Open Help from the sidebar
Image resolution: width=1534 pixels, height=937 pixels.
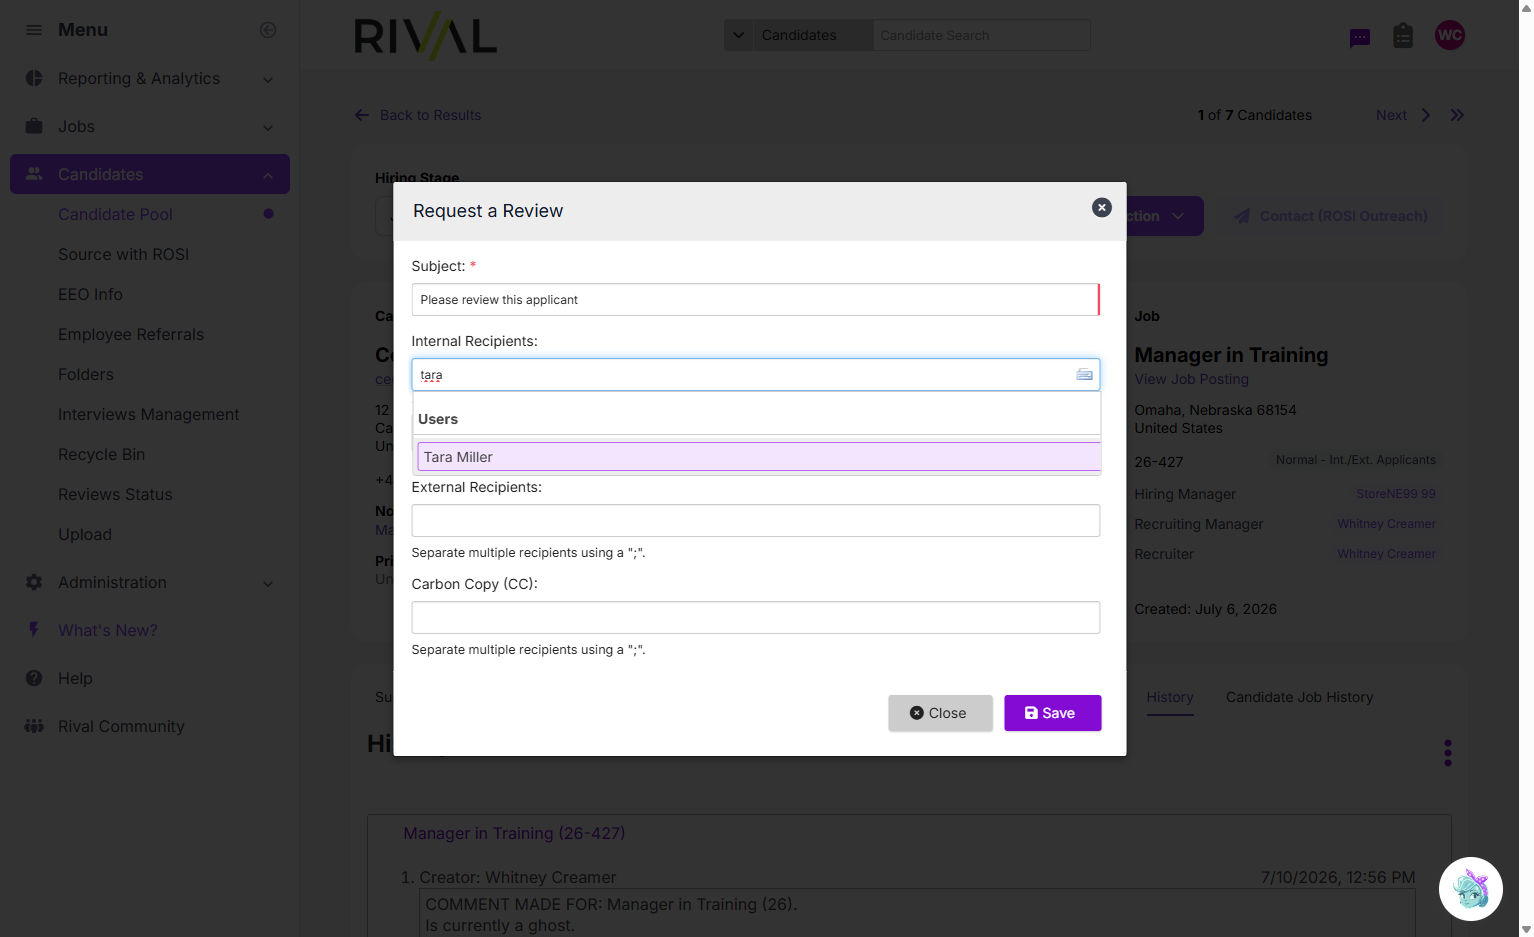pyautogui.click(x=75, y=678)
